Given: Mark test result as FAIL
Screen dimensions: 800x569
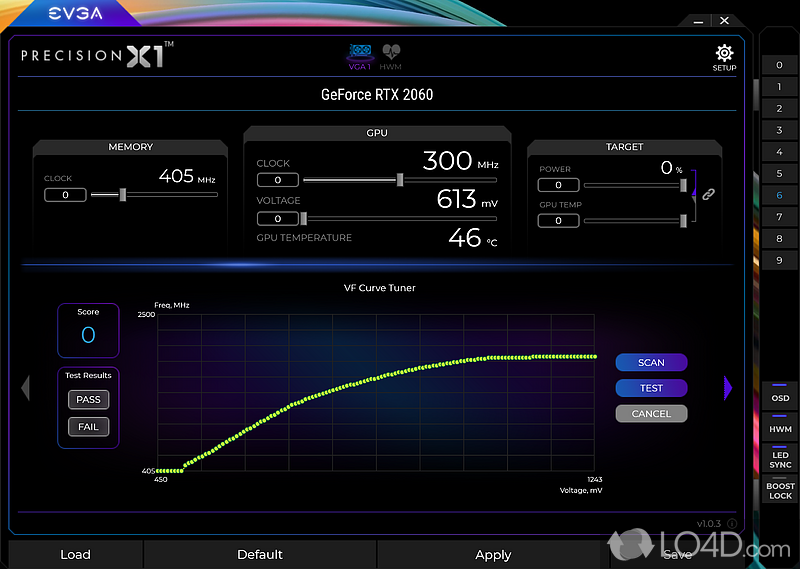Looking at the screenshot, I should pyautogui.click(x=88, y=427).
